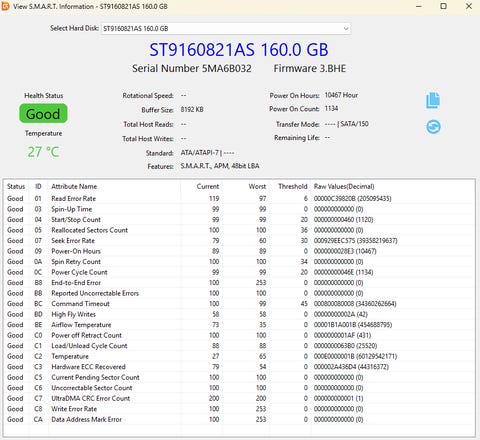Select the Seek Error Rate row
The width and height of the screenshot is (480, 440).
[x=239, y=241]
